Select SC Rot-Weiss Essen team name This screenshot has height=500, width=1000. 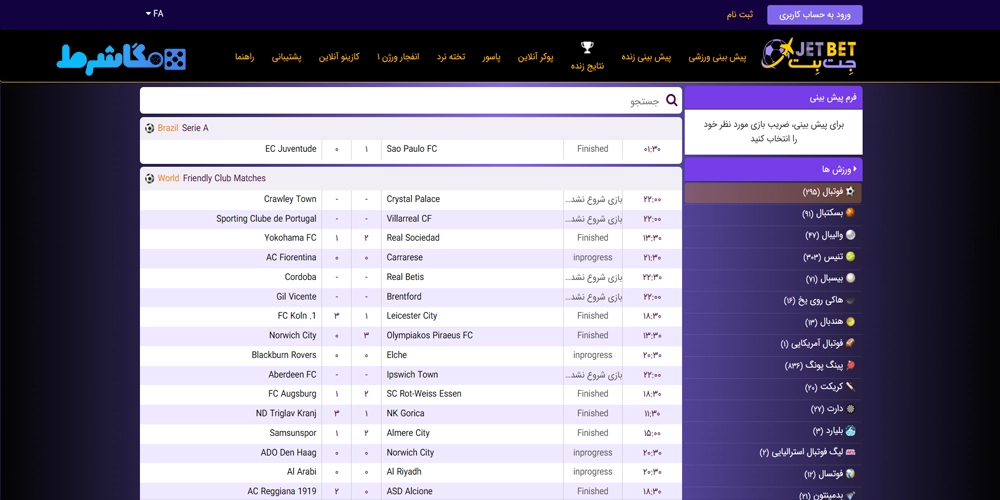[424, 394]
